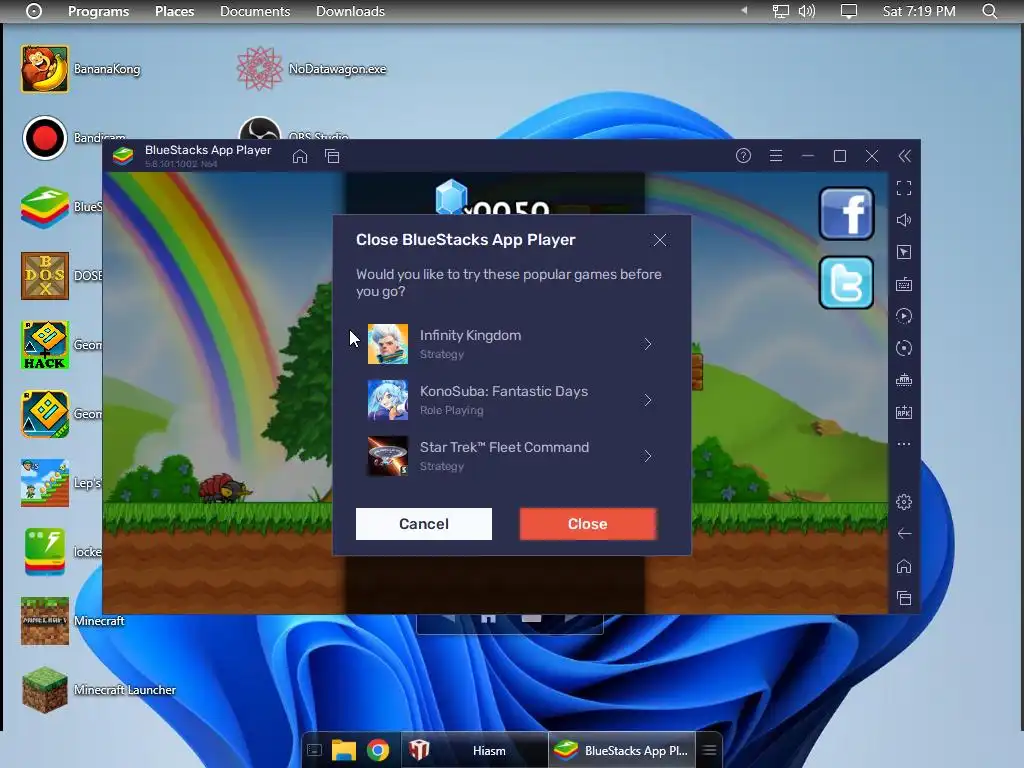Switch to BlueStacks App Player taskbar item
1024x768 pixels.
tap(622, 750)
